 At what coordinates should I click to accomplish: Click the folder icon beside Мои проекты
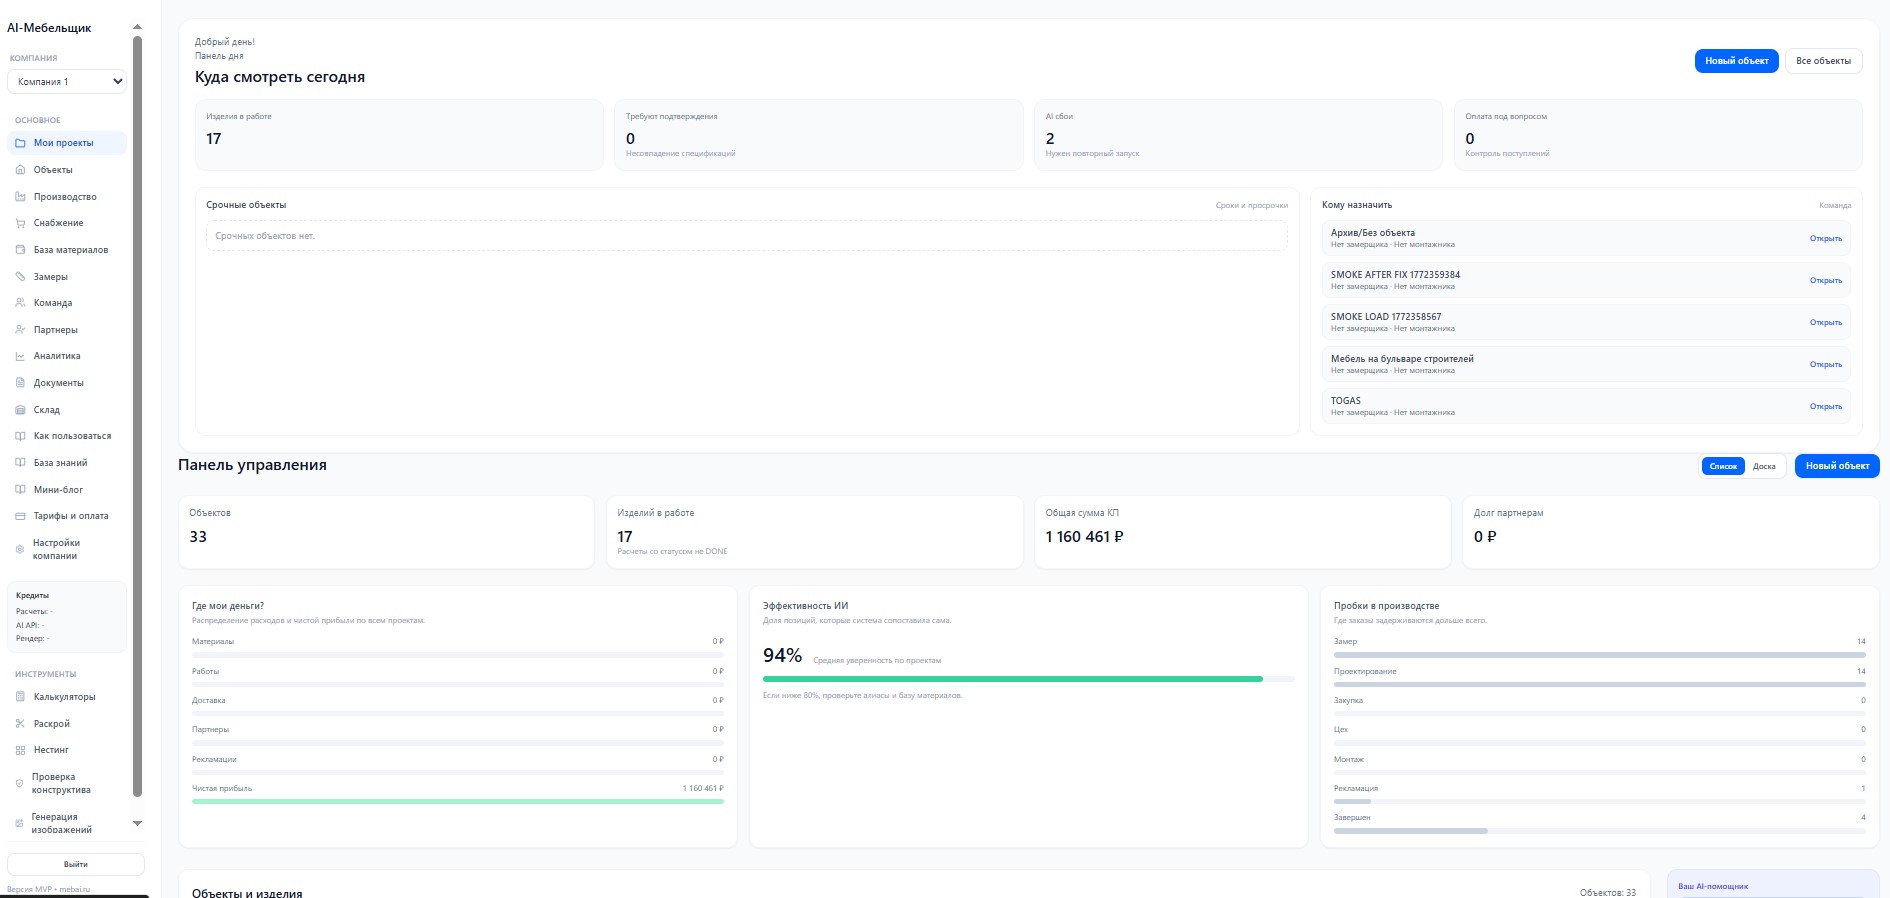(x=20, y=143)
